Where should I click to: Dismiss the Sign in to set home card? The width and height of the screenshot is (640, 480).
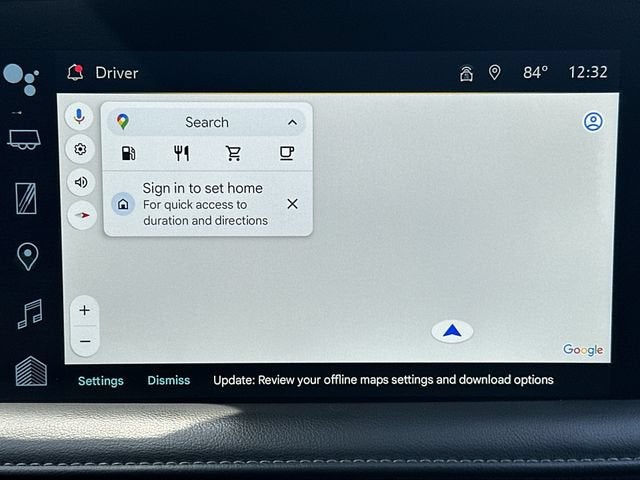click(x=292, y=204)
